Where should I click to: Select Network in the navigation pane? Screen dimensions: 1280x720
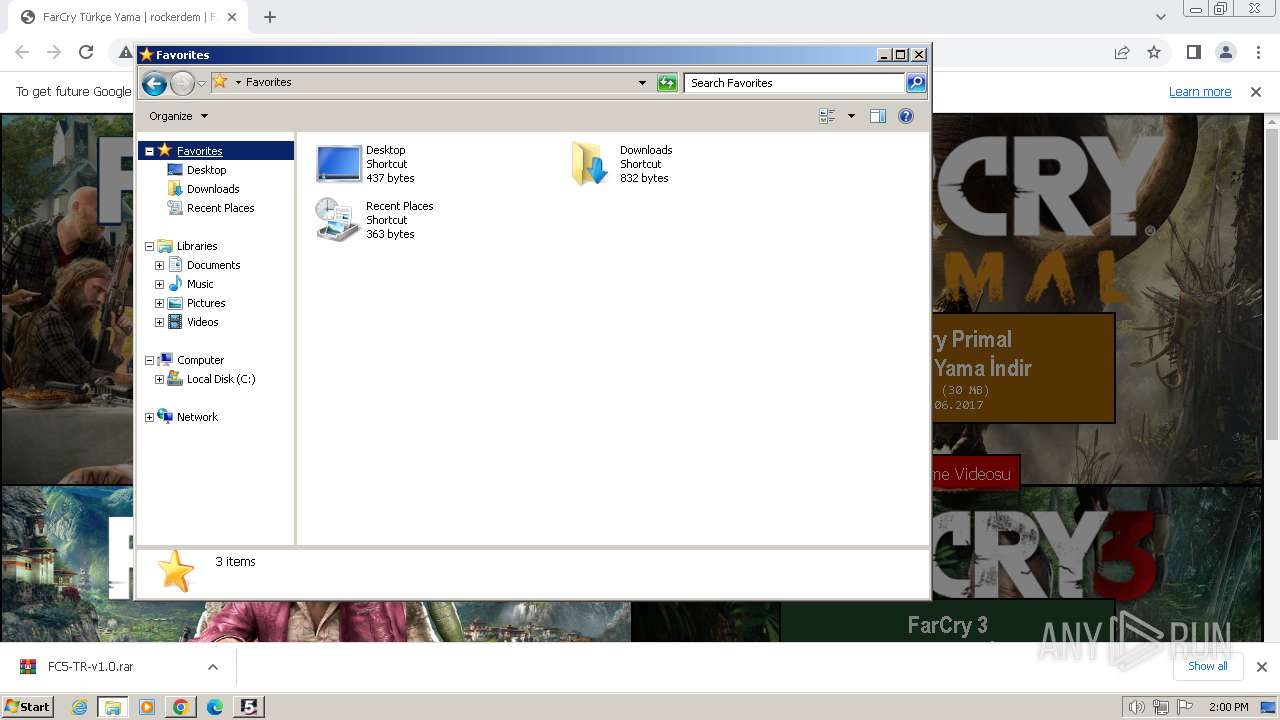point(197,417)
